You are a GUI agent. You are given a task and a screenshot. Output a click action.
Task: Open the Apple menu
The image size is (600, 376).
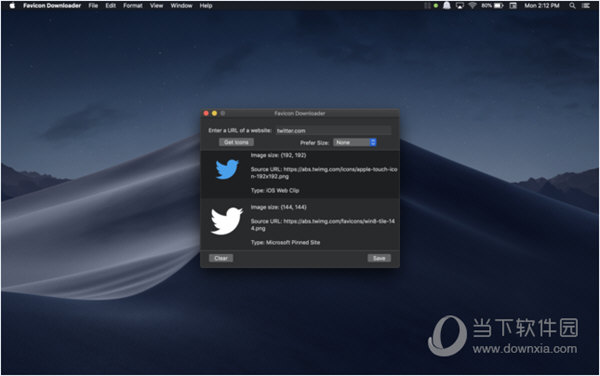(12, 5)
